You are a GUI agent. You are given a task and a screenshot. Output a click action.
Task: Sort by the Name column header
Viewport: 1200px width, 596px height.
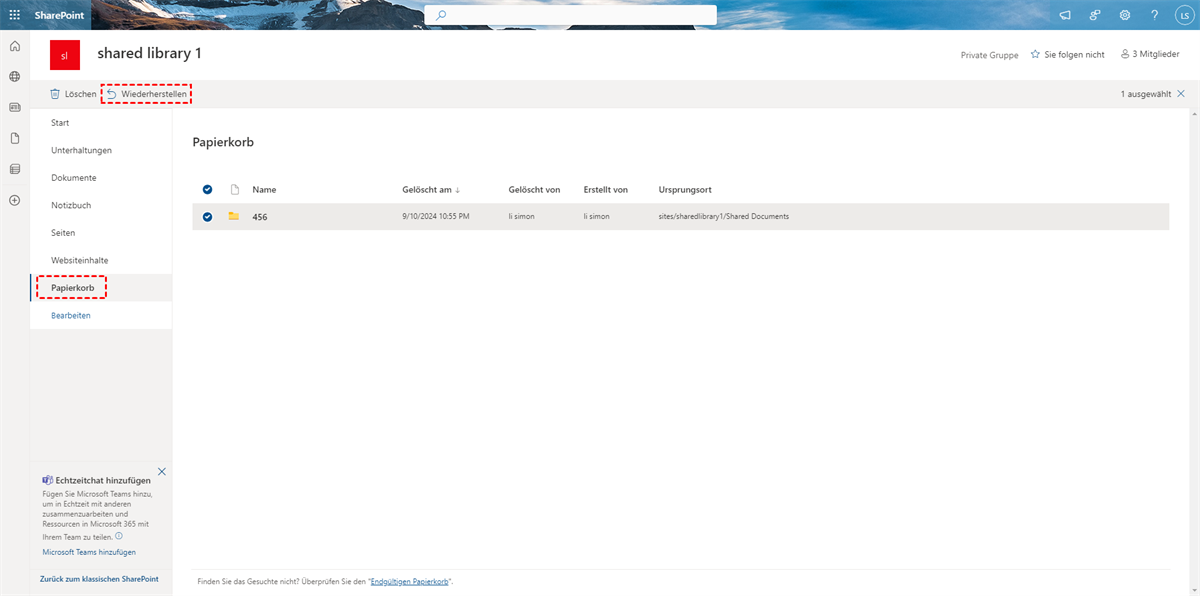tap(264, 189)
